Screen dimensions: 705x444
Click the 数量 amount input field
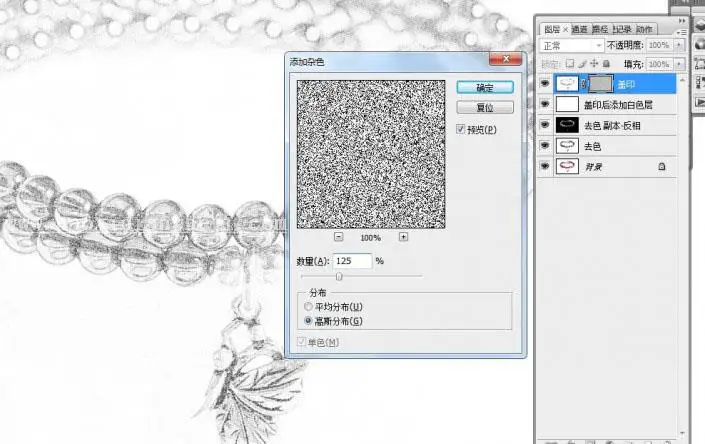pyautogui.click(x=352, y=261)
